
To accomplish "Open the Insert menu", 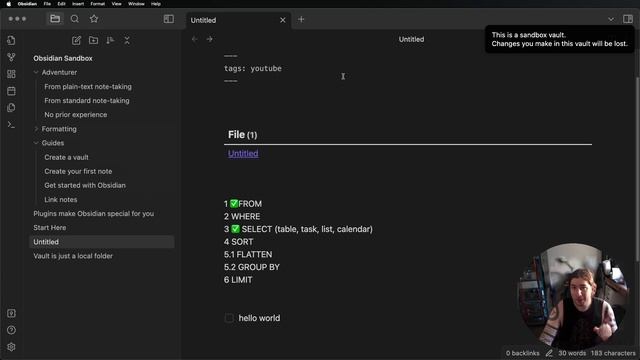I will 78,4.
